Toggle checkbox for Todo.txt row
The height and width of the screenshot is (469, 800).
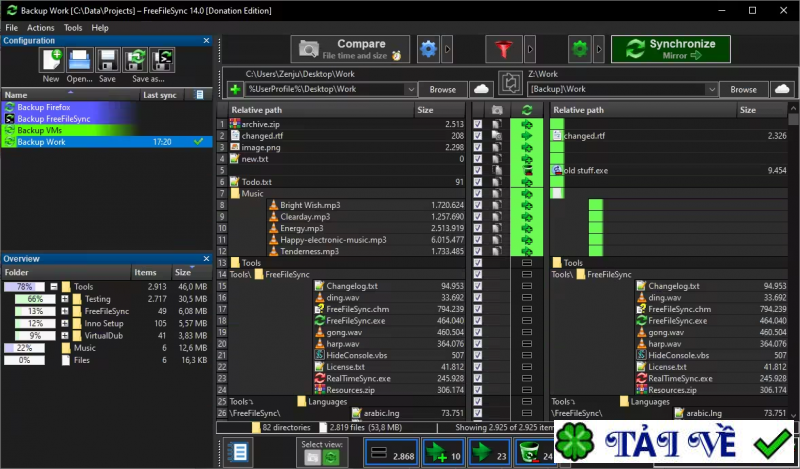coord(478,182)
